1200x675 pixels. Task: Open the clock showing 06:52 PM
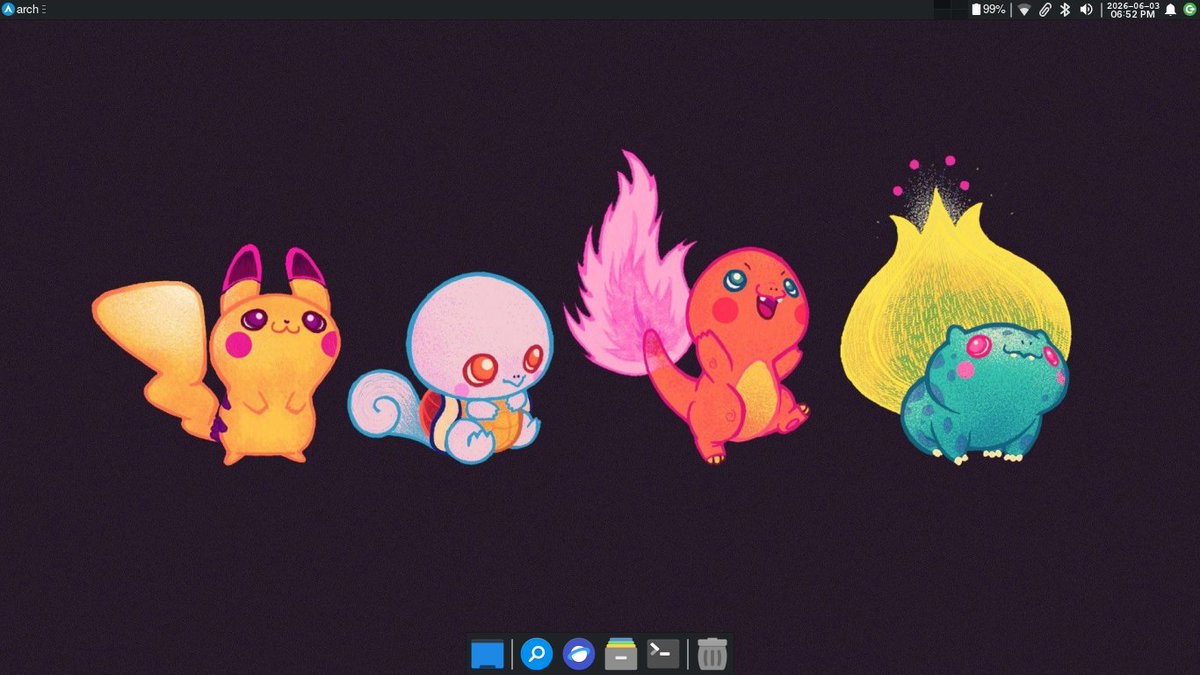(x=1132, y=9)
